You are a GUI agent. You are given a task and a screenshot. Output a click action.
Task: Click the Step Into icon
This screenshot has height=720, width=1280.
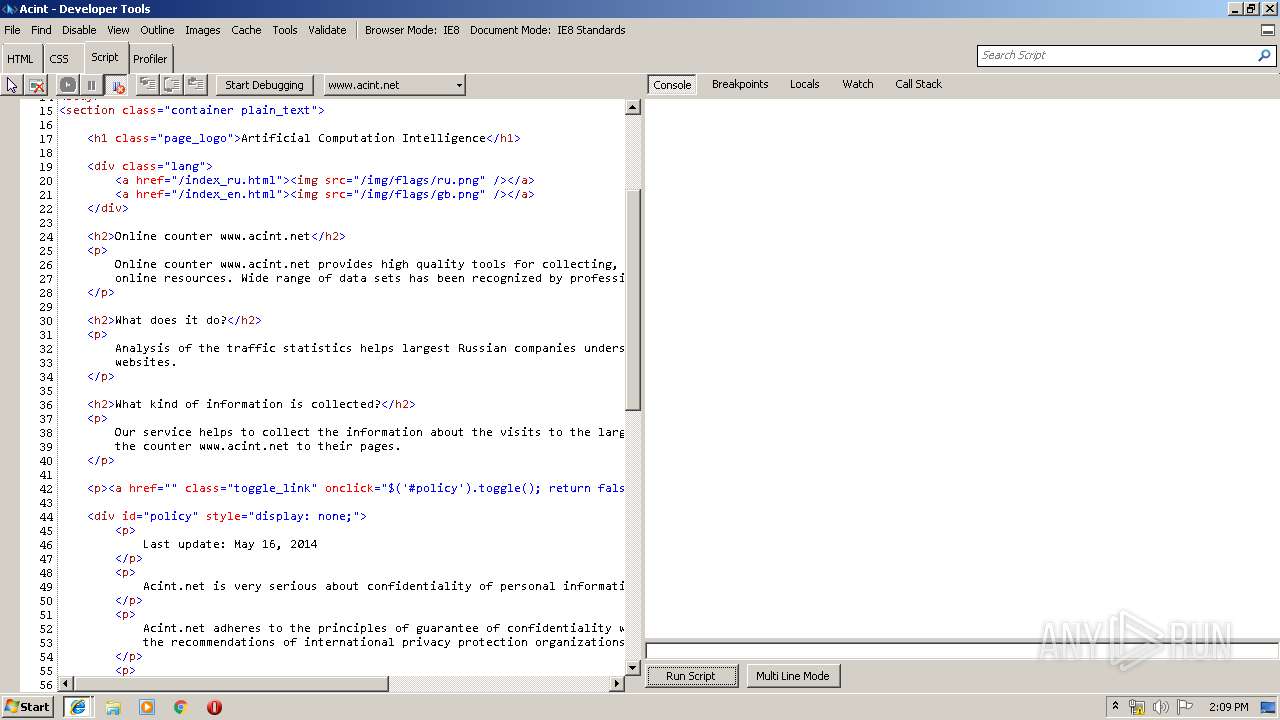point(148,85)
